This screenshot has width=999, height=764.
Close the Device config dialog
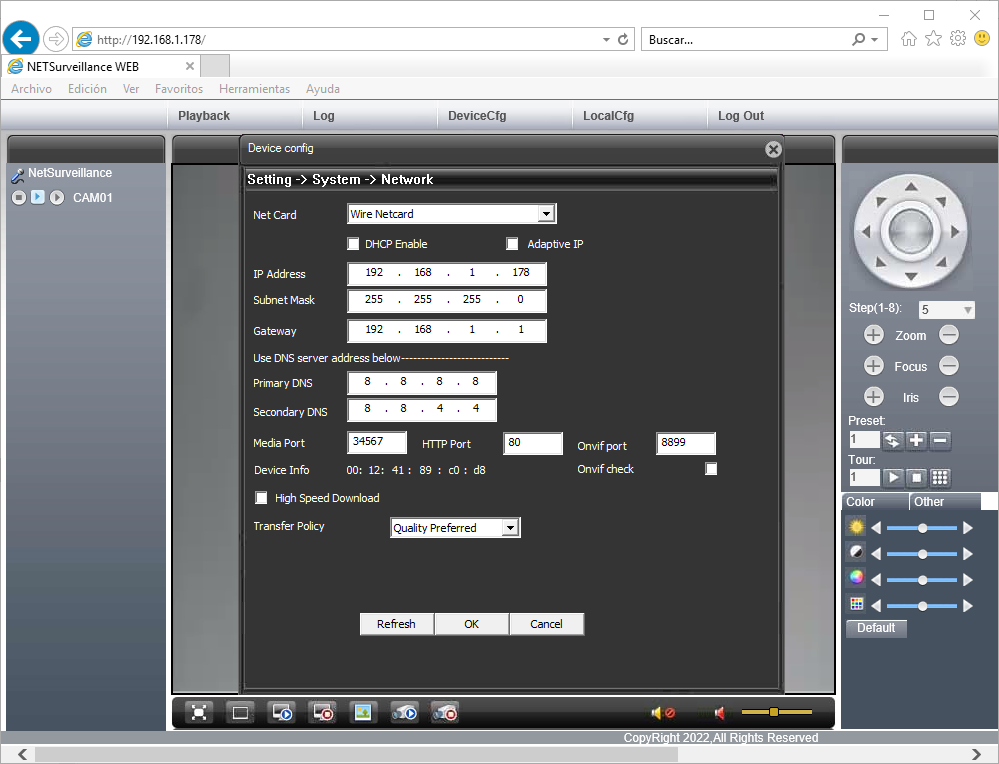[x=773, y=149]
